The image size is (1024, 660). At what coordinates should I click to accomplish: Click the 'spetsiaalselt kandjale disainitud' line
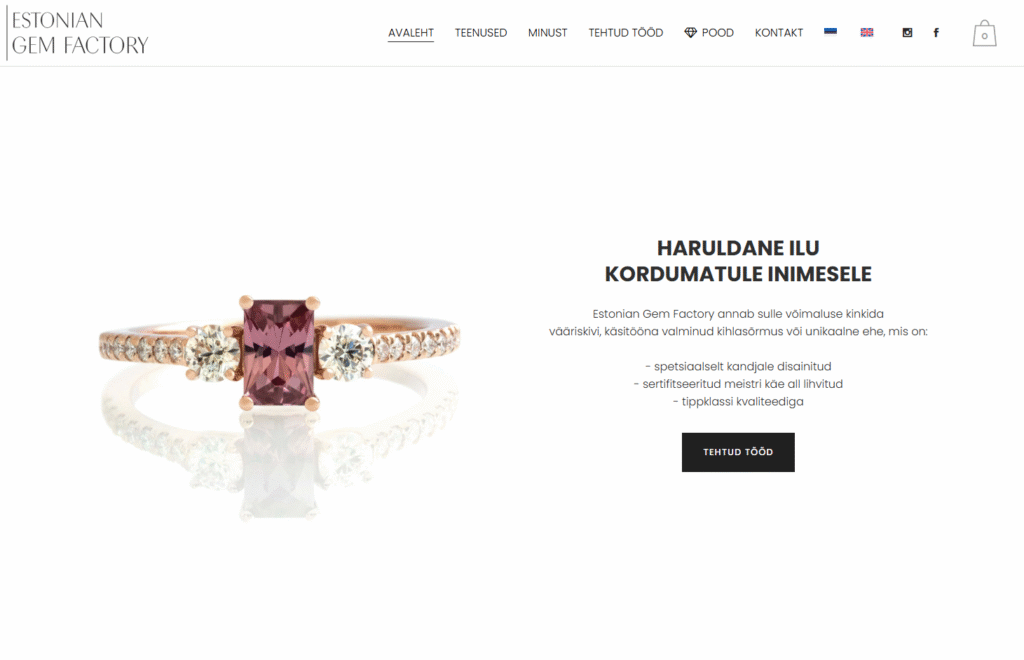pyautogui.click(x=738, y=366)
